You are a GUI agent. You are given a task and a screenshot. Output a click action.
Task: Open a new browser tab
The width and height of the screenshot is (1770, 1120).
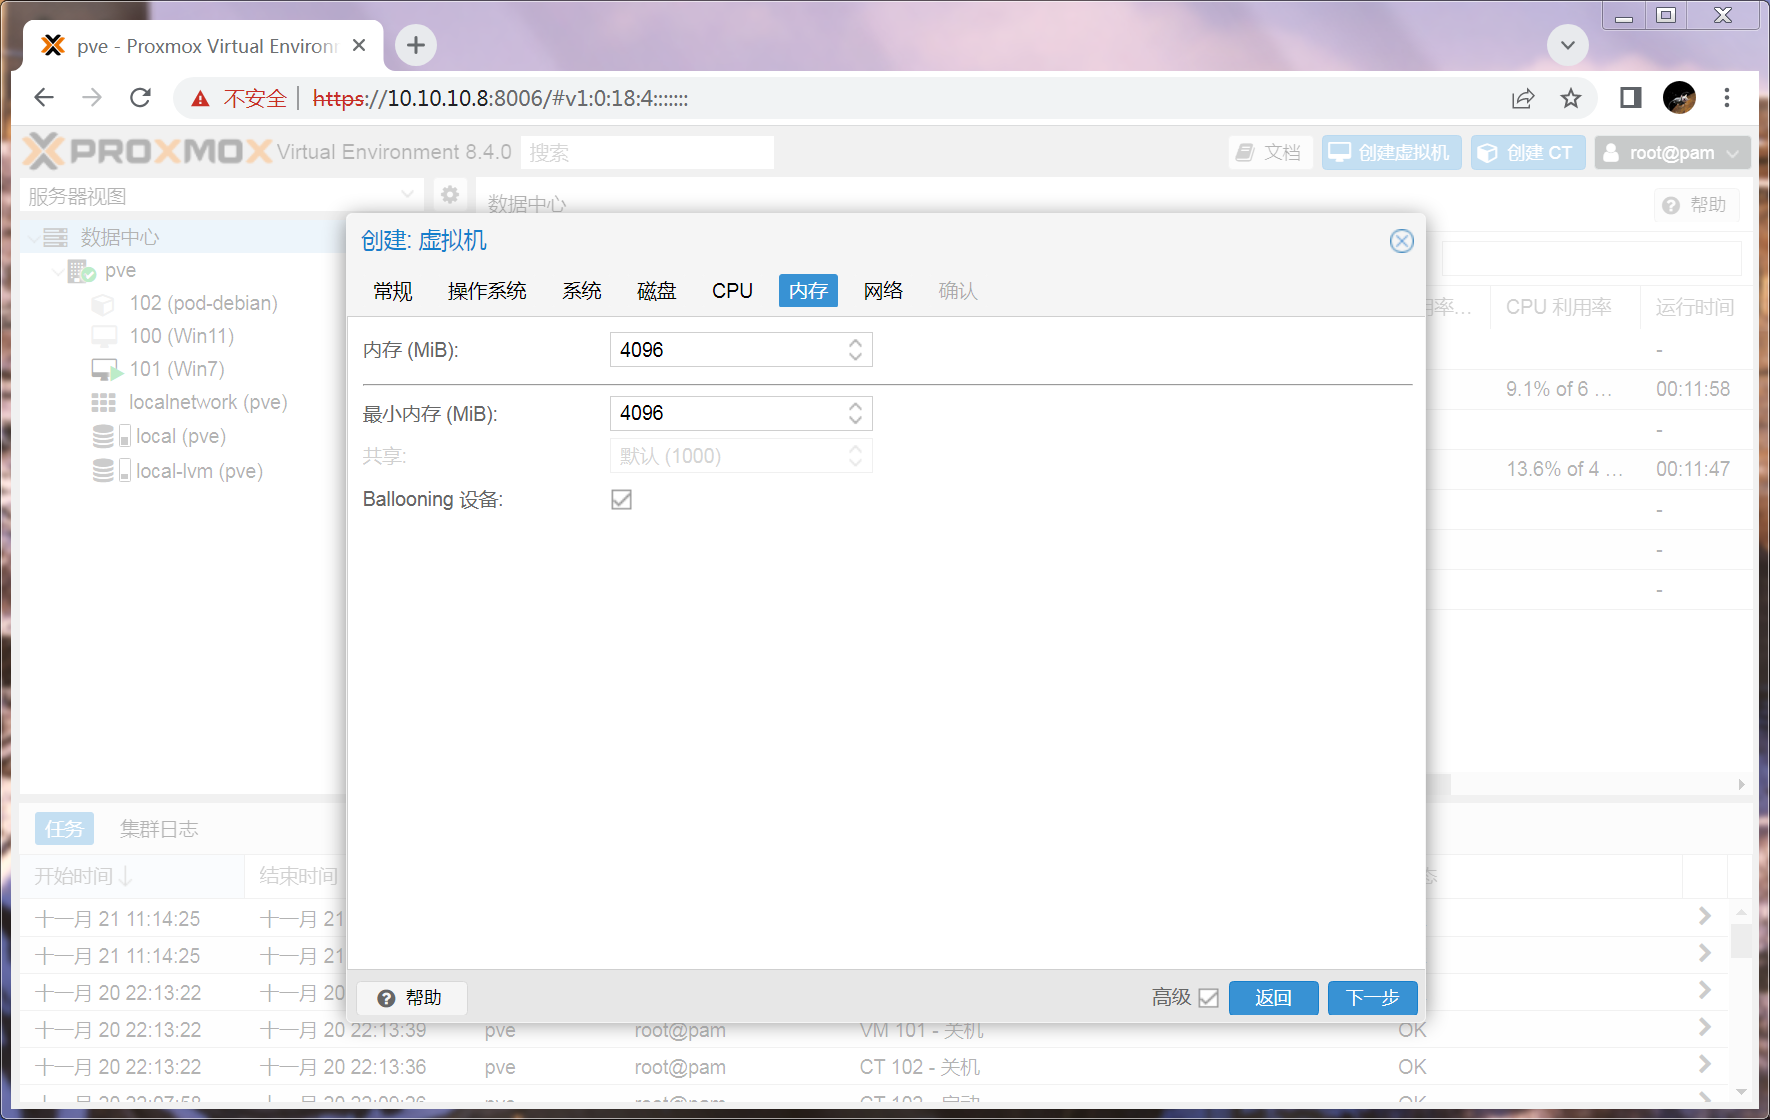coord(416,45)
